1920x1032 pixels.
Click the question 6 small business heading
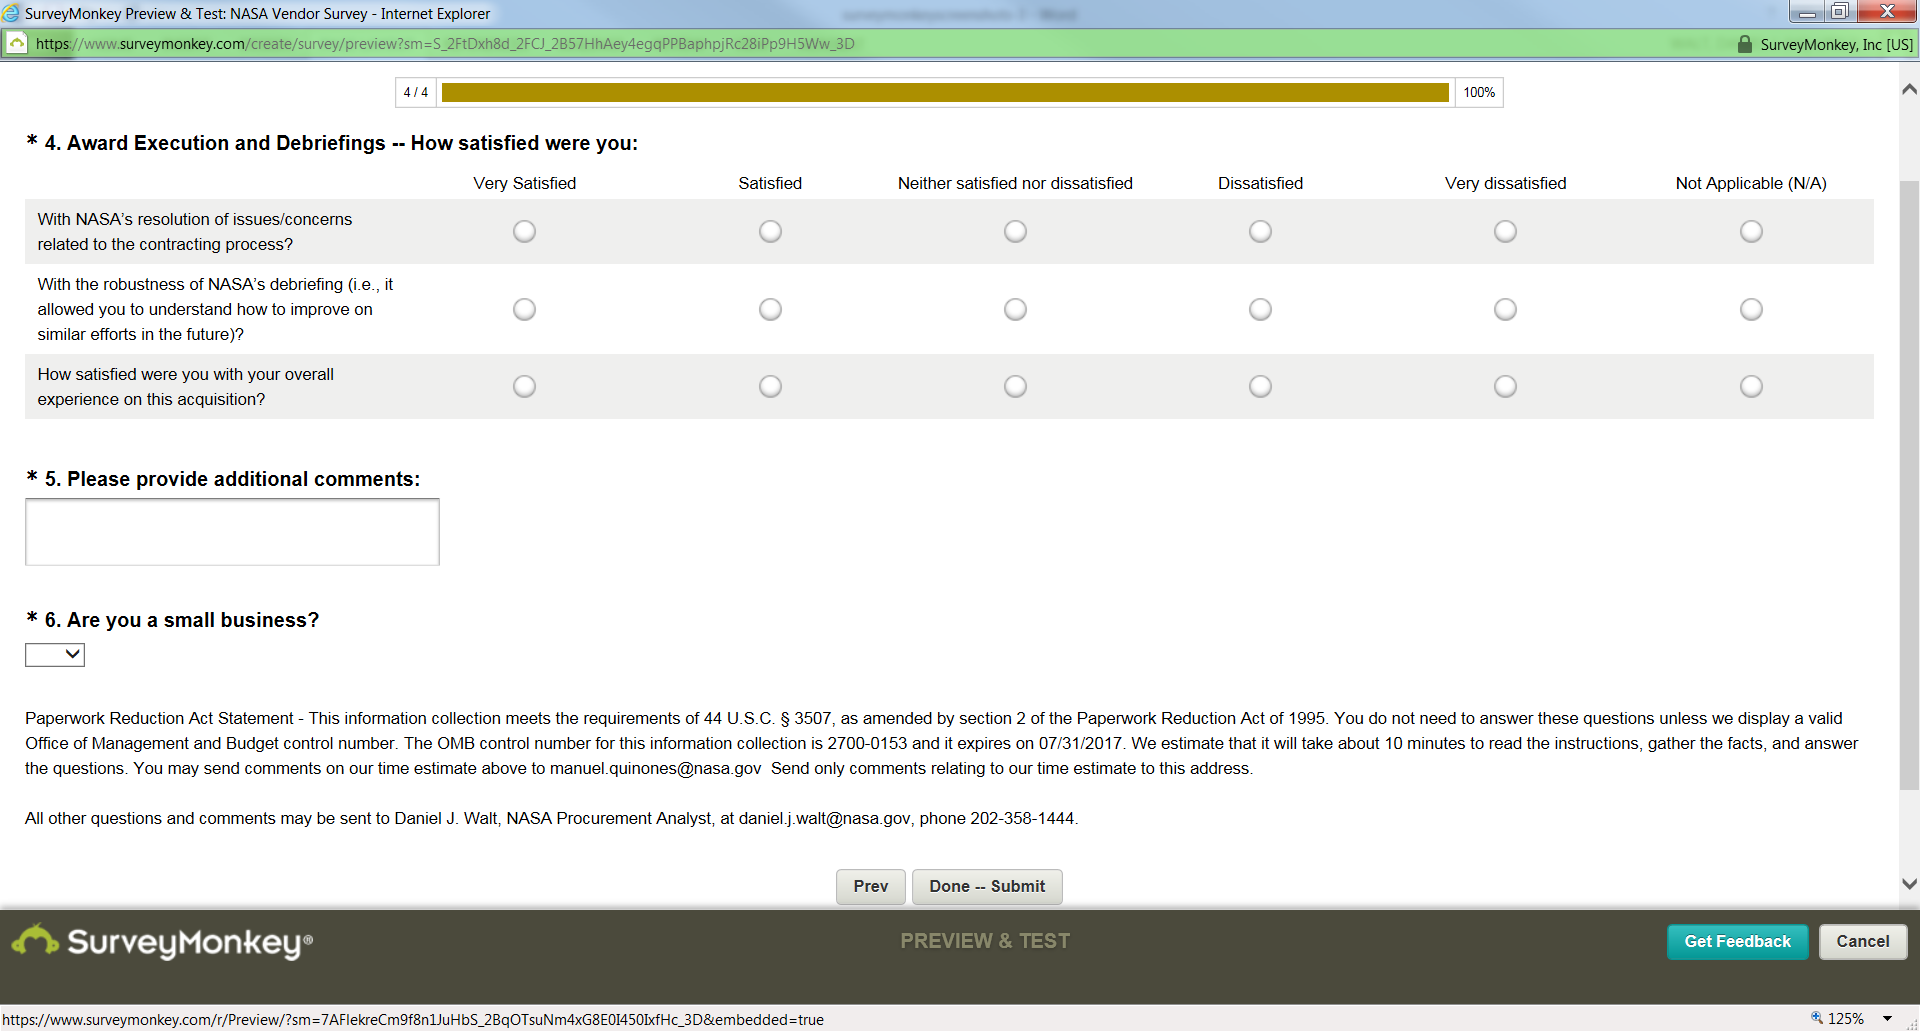coord(181,620)
